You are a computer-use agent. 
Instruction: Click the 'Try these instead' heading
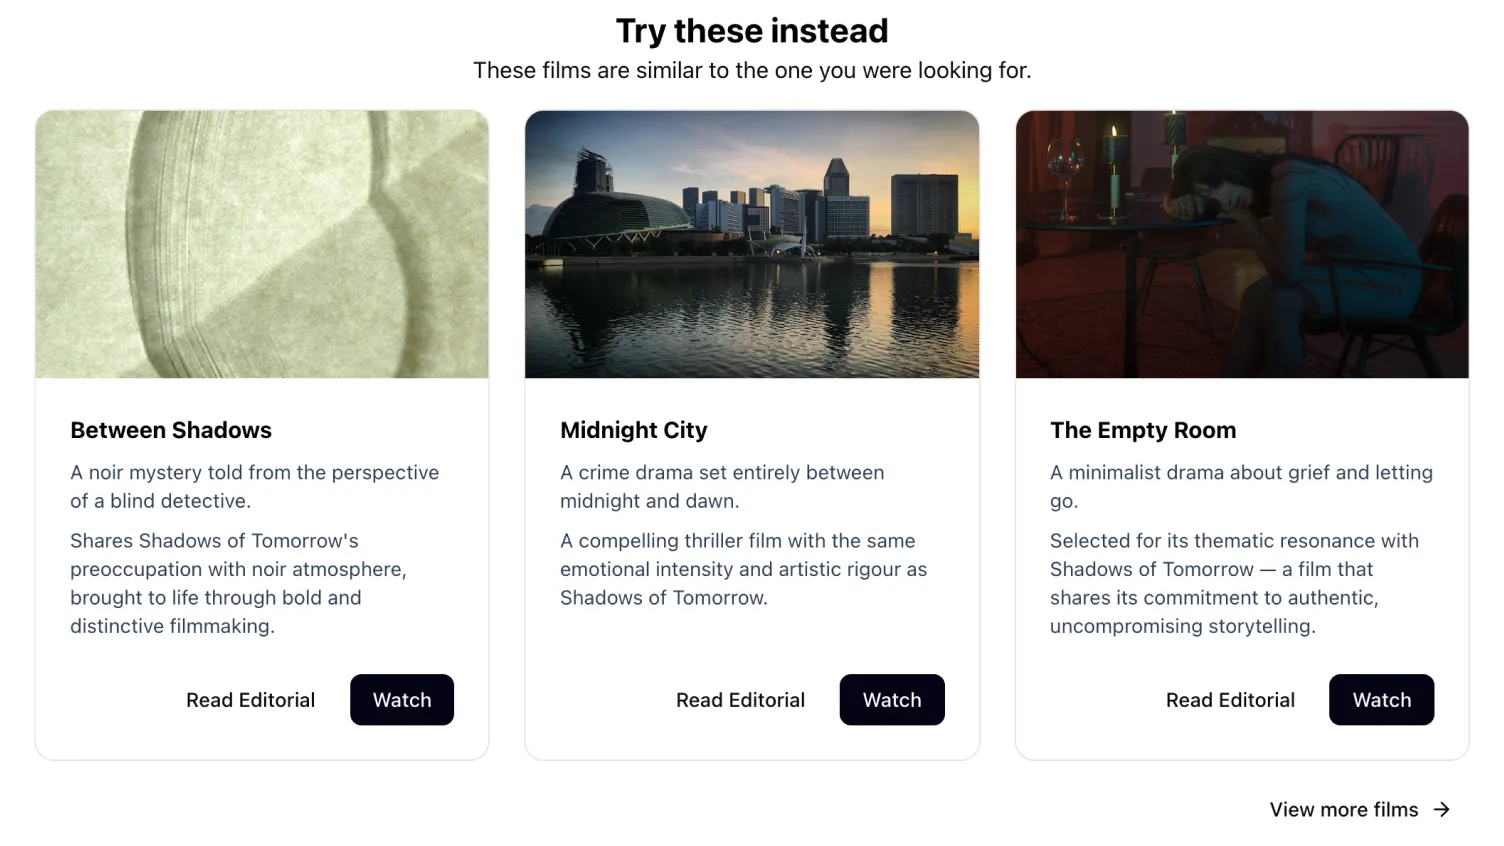pos(752,31)
